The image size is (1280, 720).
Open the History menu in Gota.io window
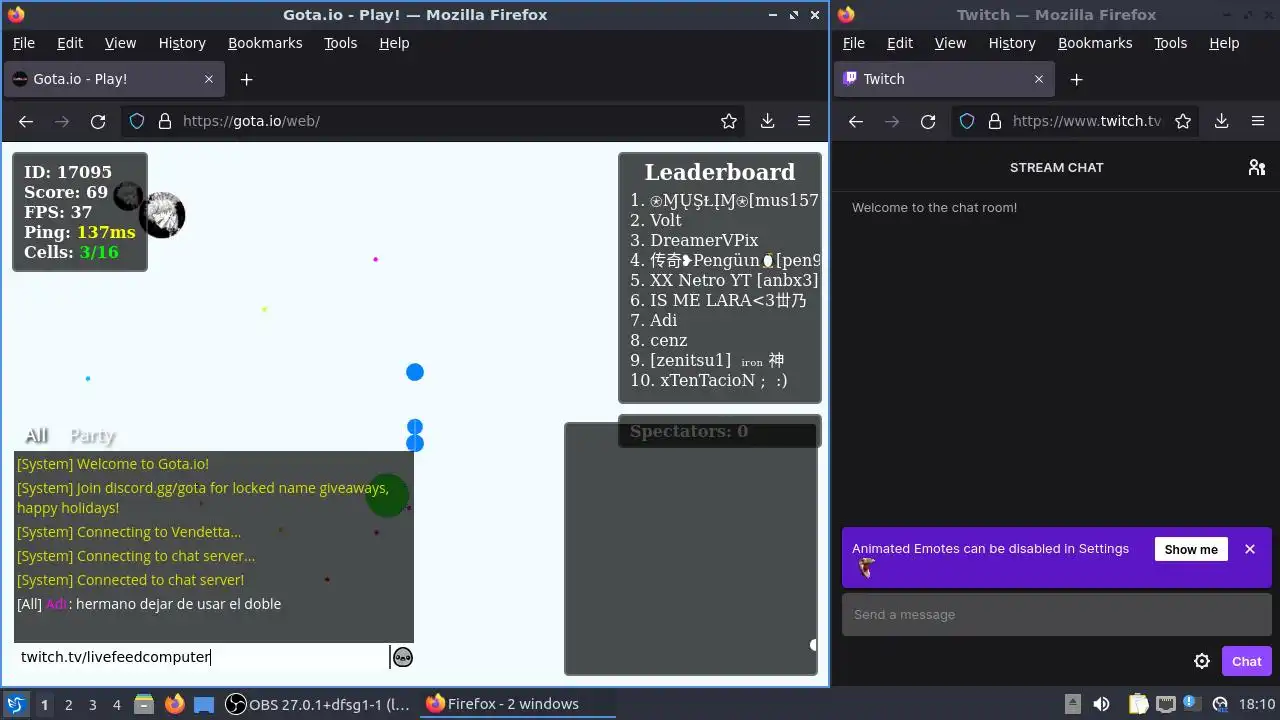click(x=182, y=43)
